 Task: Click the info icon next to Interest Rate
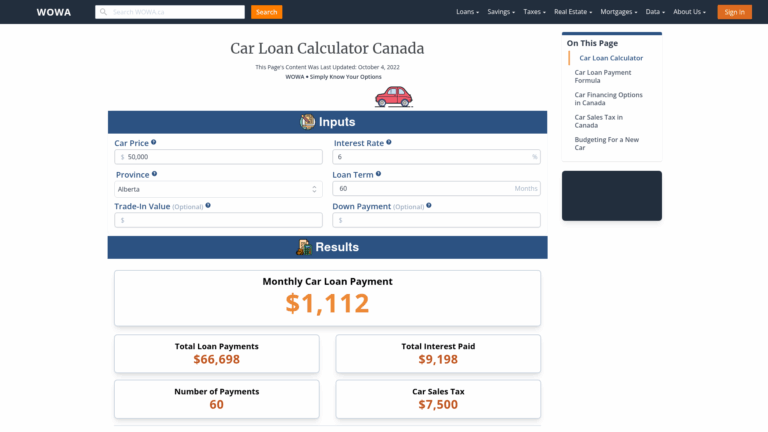pos(389,142)
